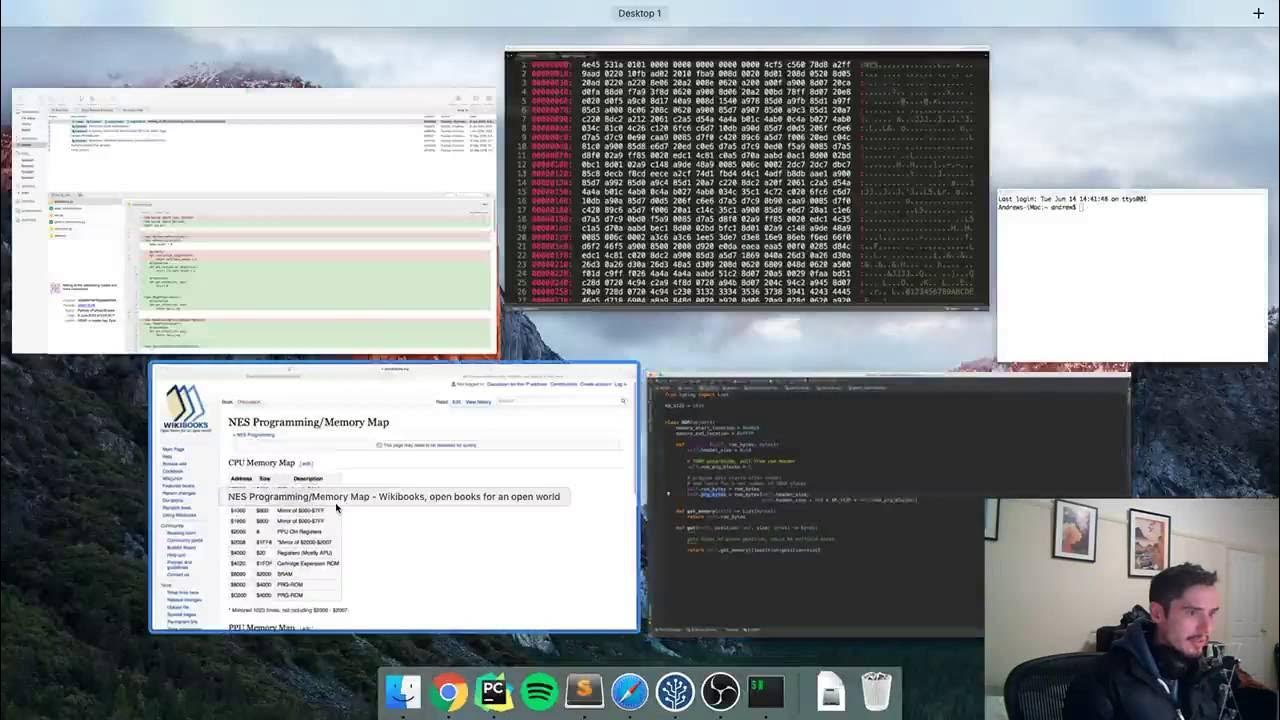Click the Read tab on Wikibooks page

(x=442, y=401)
